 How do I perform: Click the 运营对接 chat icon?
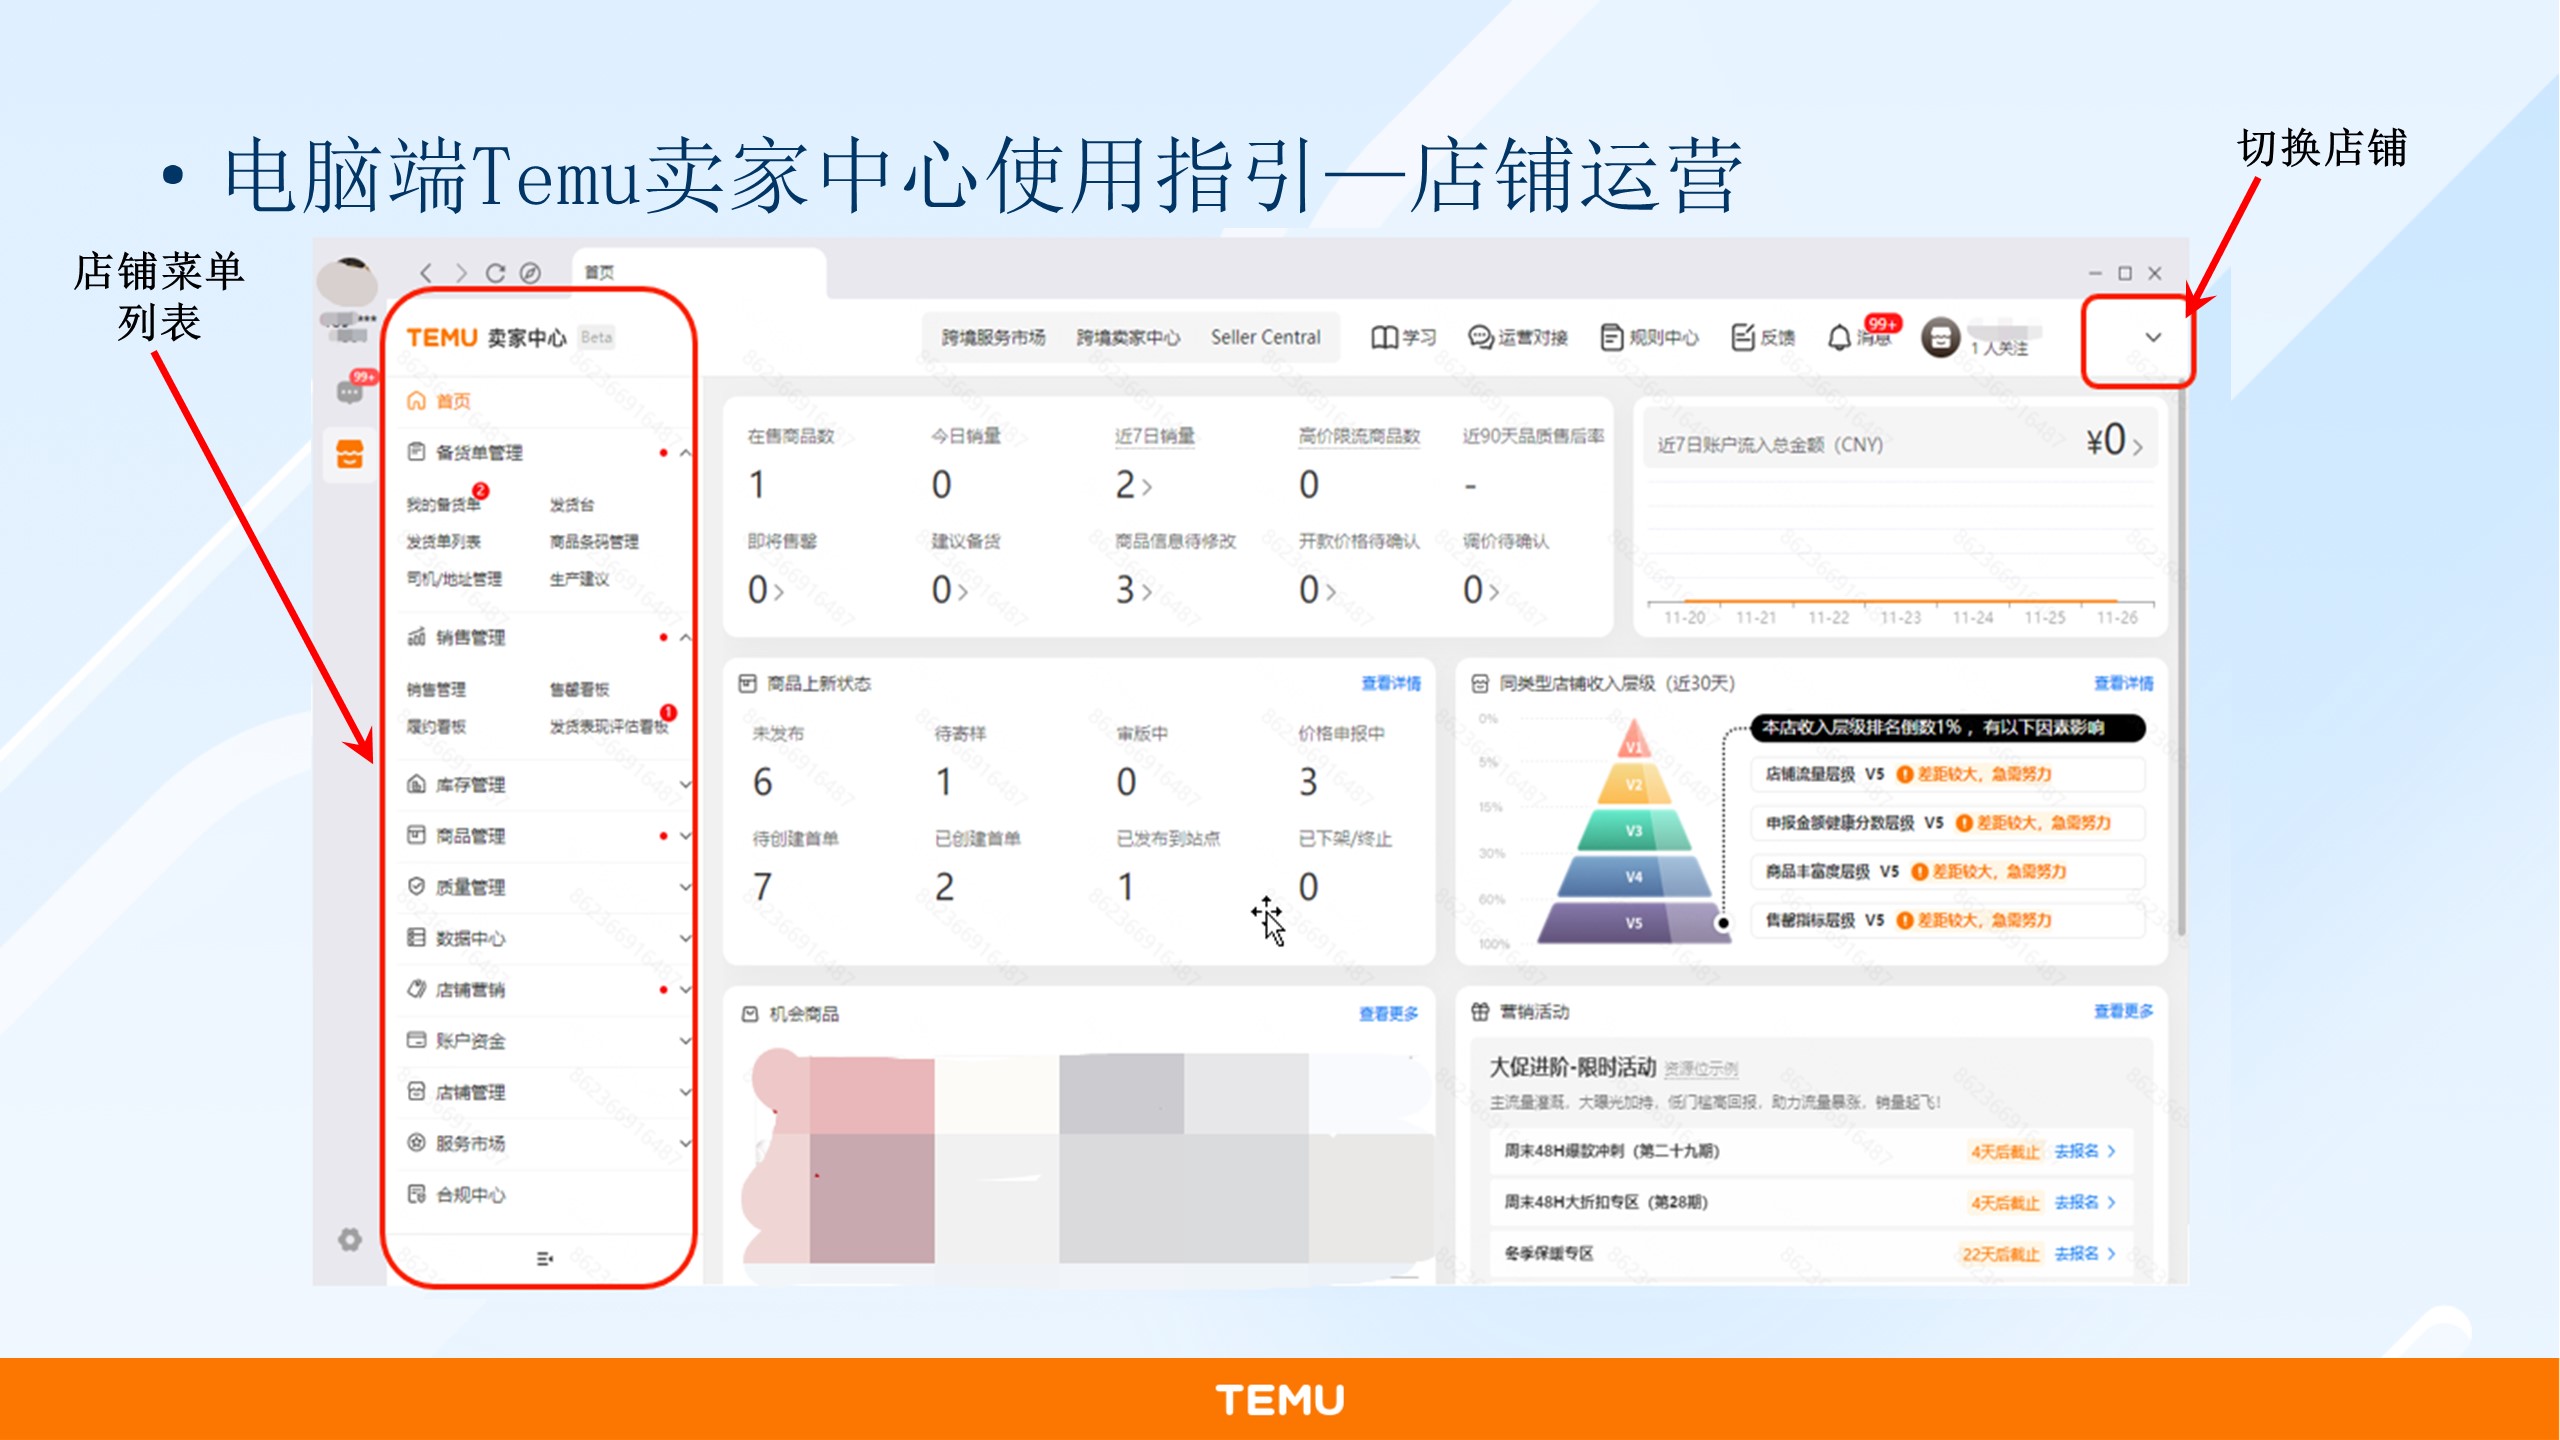pos(1480,336)
